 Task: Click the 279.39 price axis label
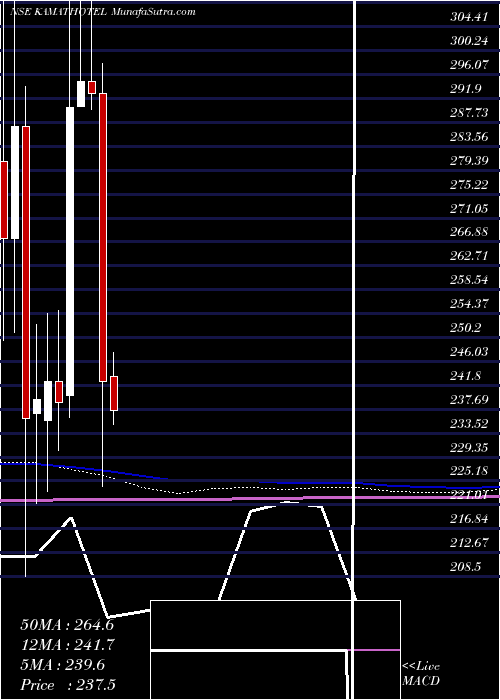469,161
